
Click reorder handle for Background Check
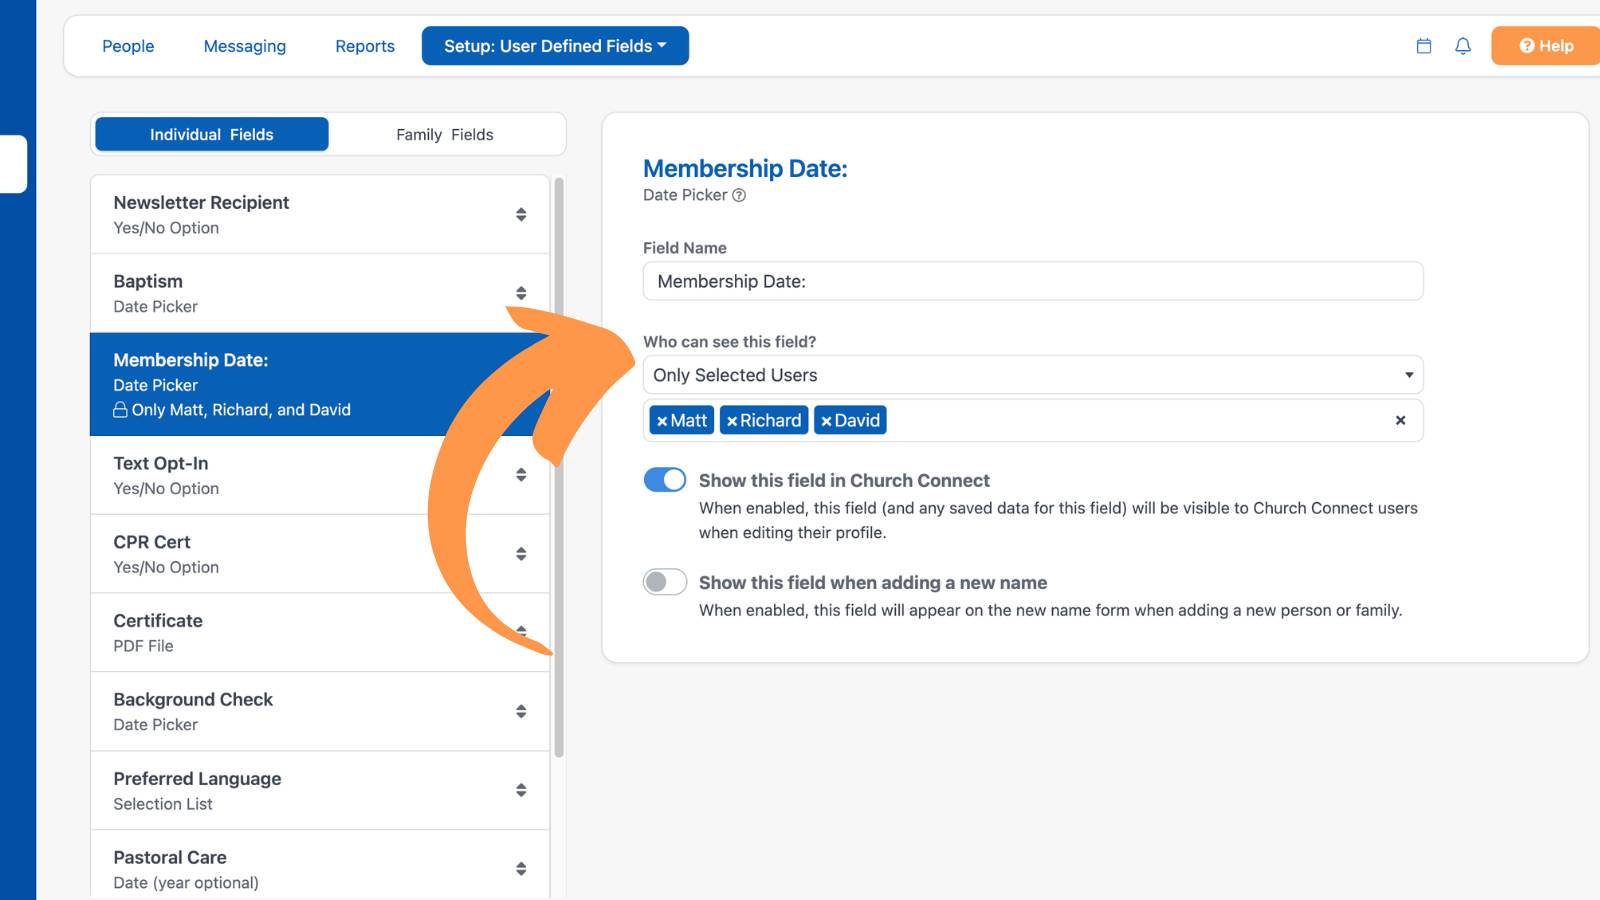(521, 711)
